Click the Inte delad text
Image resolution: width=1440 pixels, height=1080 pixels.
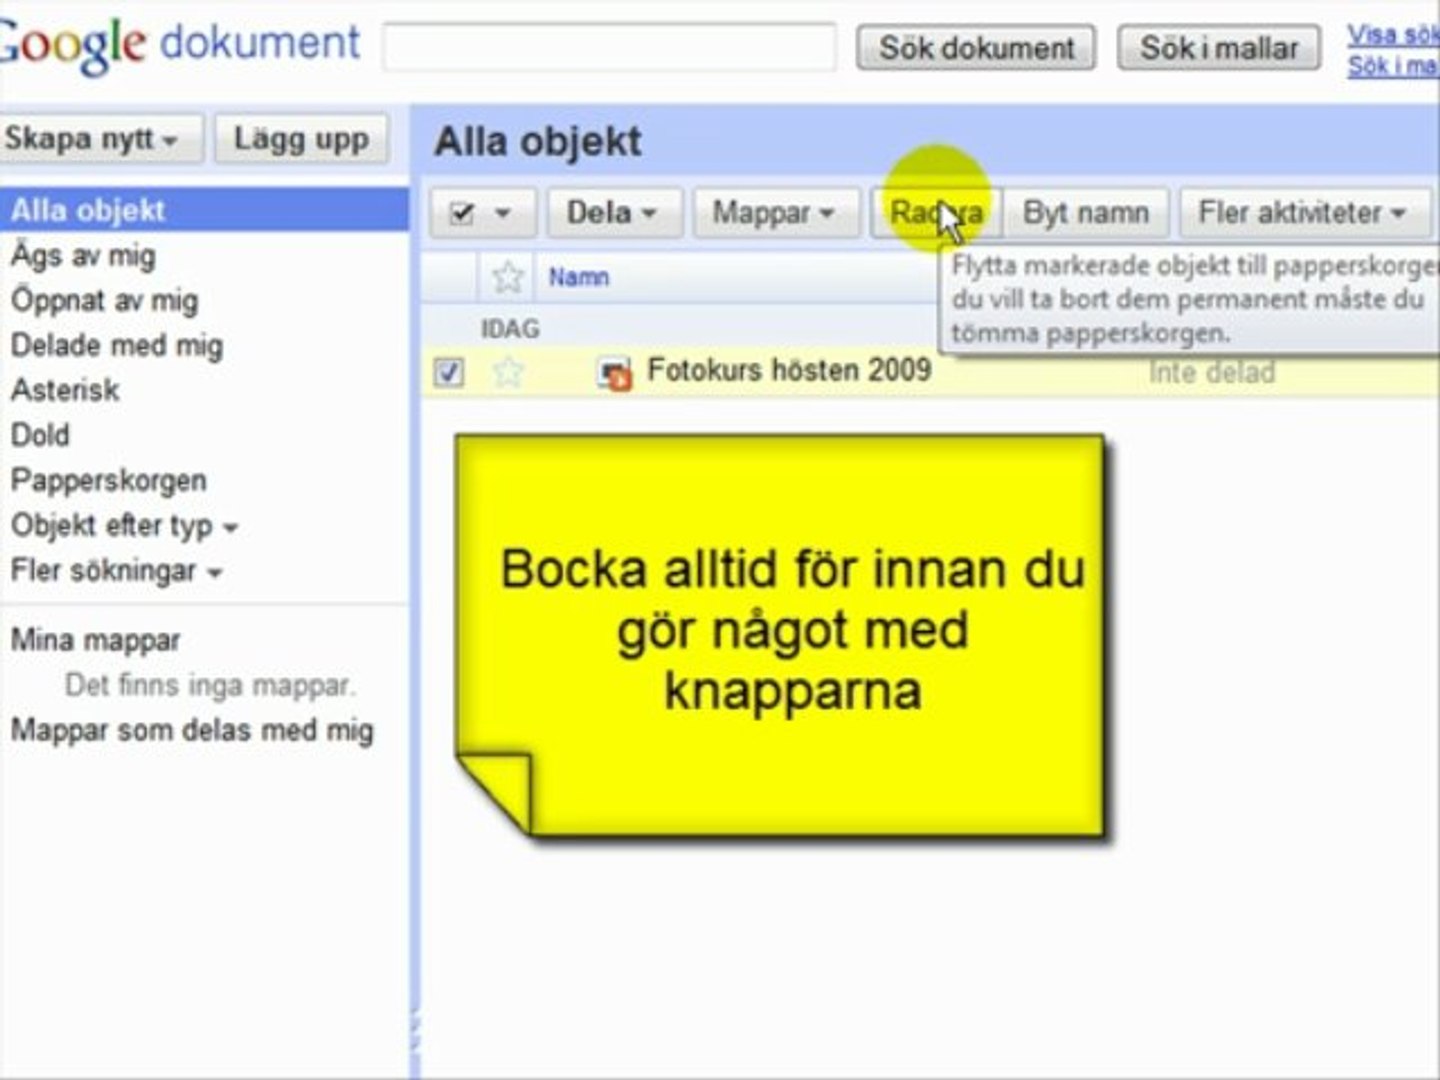1212,373
